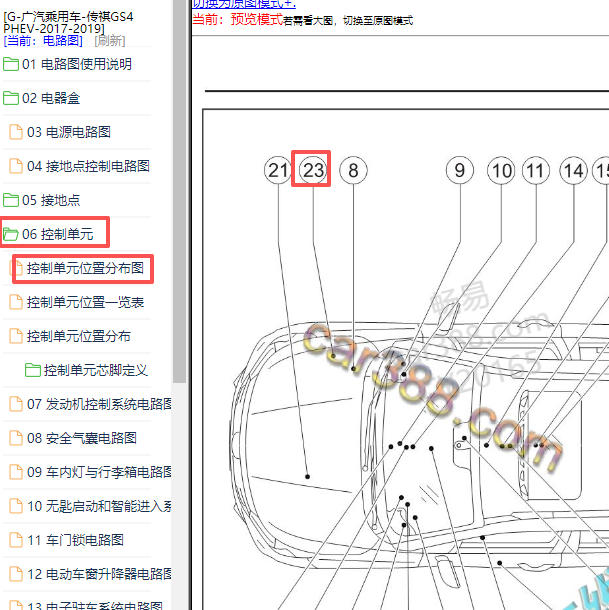Image resolution: width=609 pixels, height=610 pixels.
Task: Click callout circle number 14
Action: point(574,170)
